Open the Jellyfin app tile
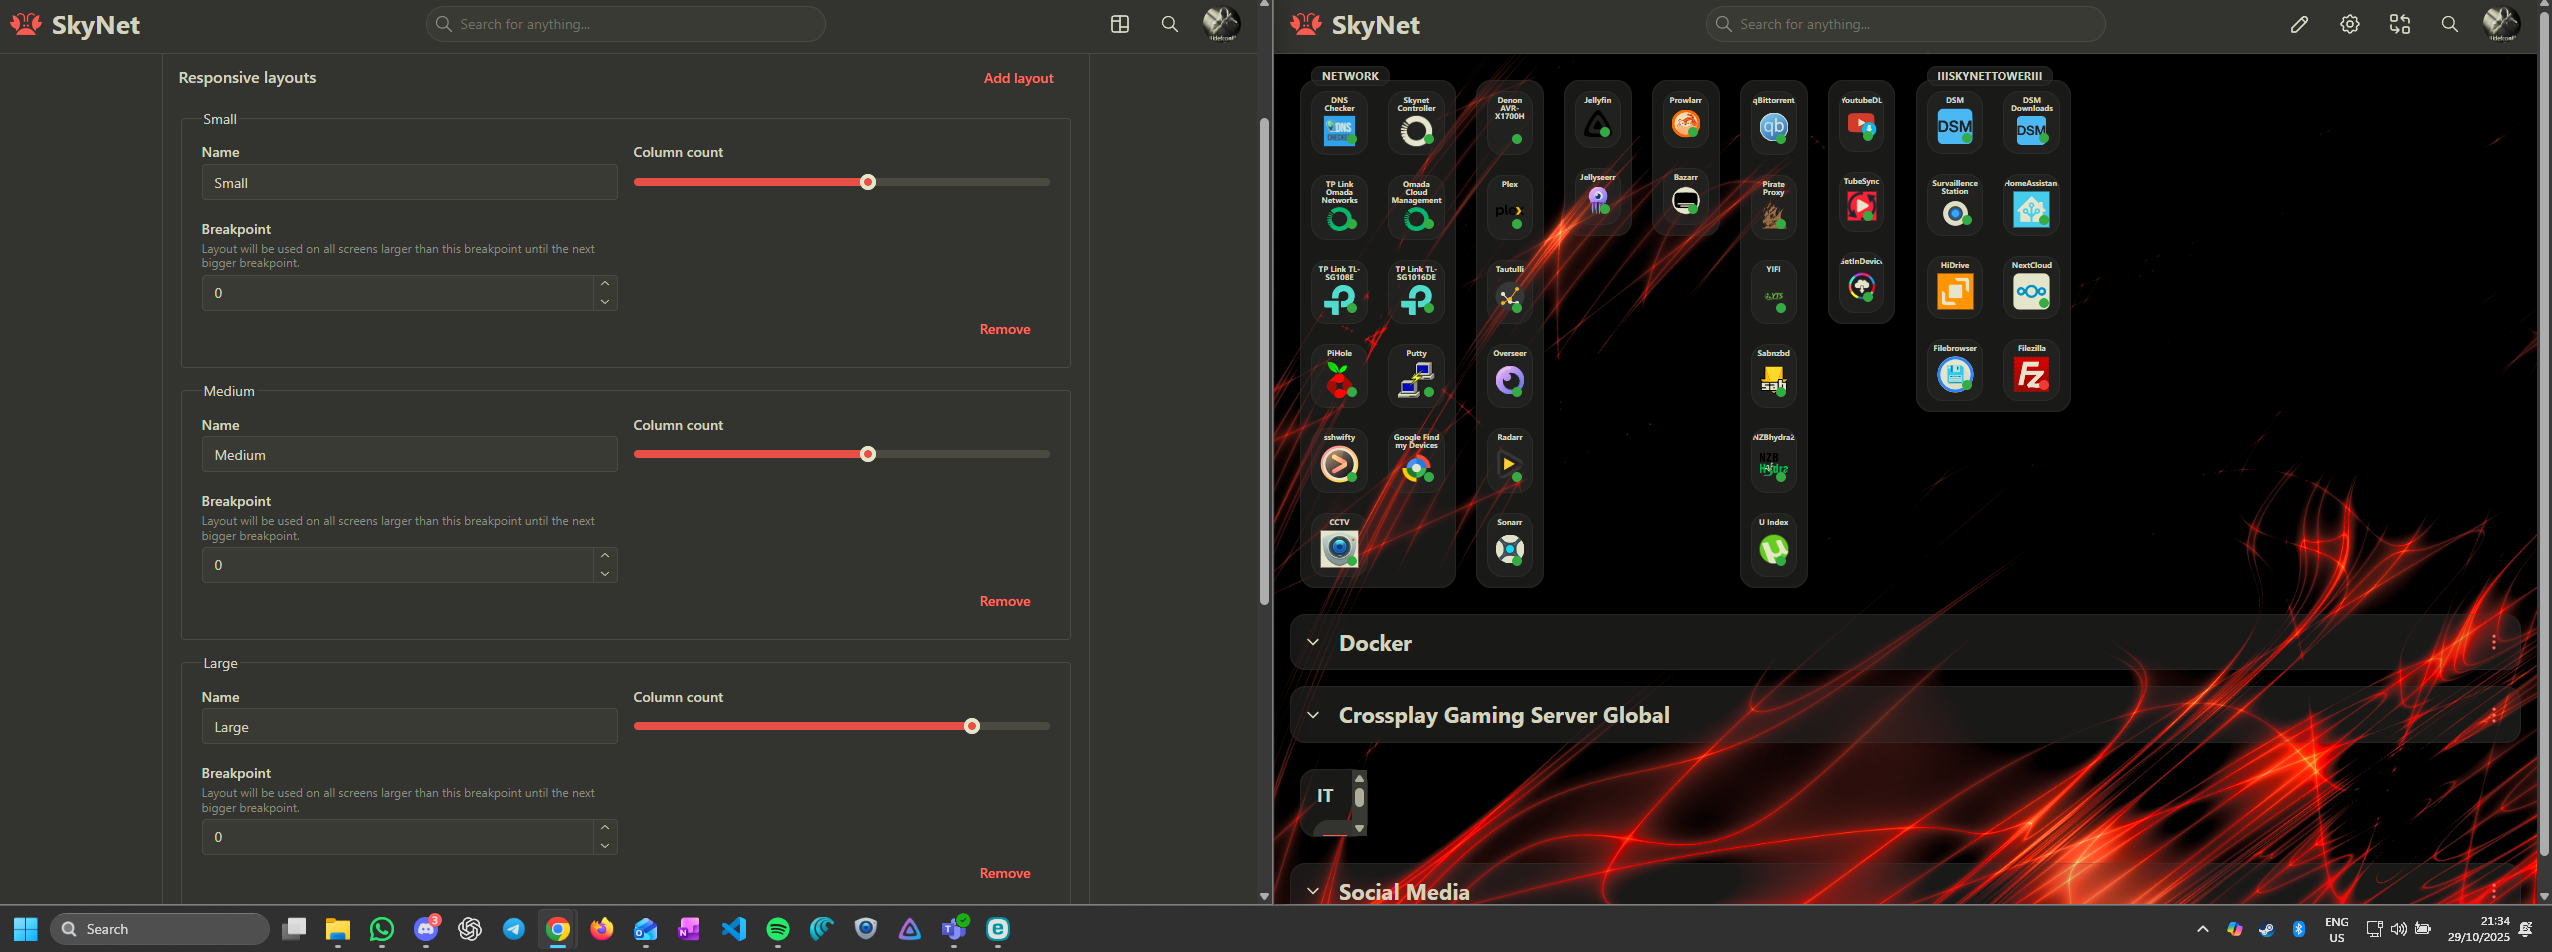 pos(1597,120)
